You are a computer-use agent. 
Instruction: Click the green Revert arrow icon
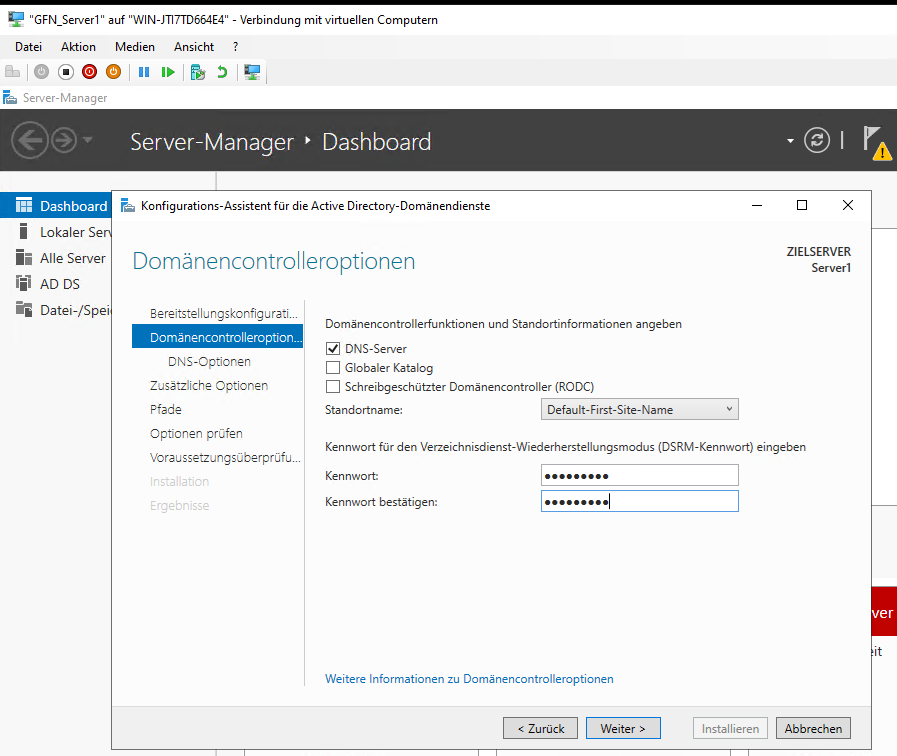222,72
